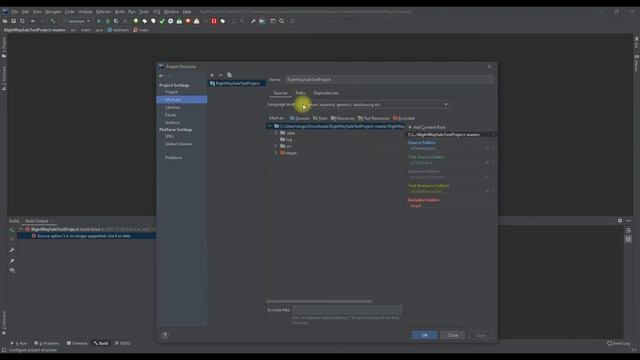The height and width of the screenshot is (360, 640).
Task: Click the Open folder toolbar icon
Action: coord(5,21)
